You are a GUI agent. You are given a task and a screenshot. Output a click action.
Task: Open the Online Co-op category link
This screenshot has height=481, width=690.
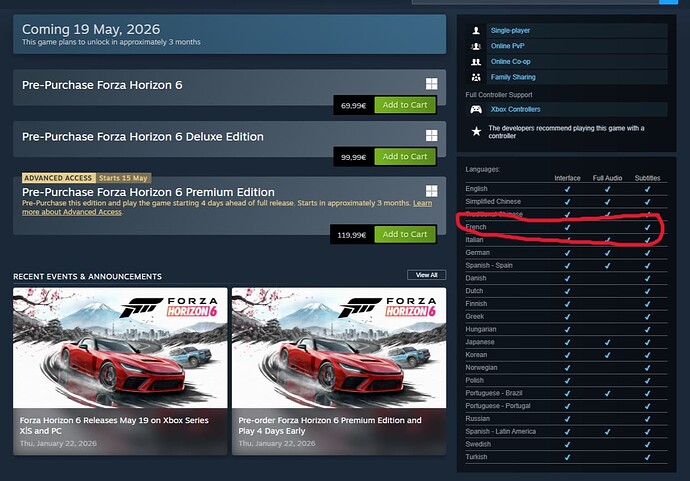[x=510, y=62]
